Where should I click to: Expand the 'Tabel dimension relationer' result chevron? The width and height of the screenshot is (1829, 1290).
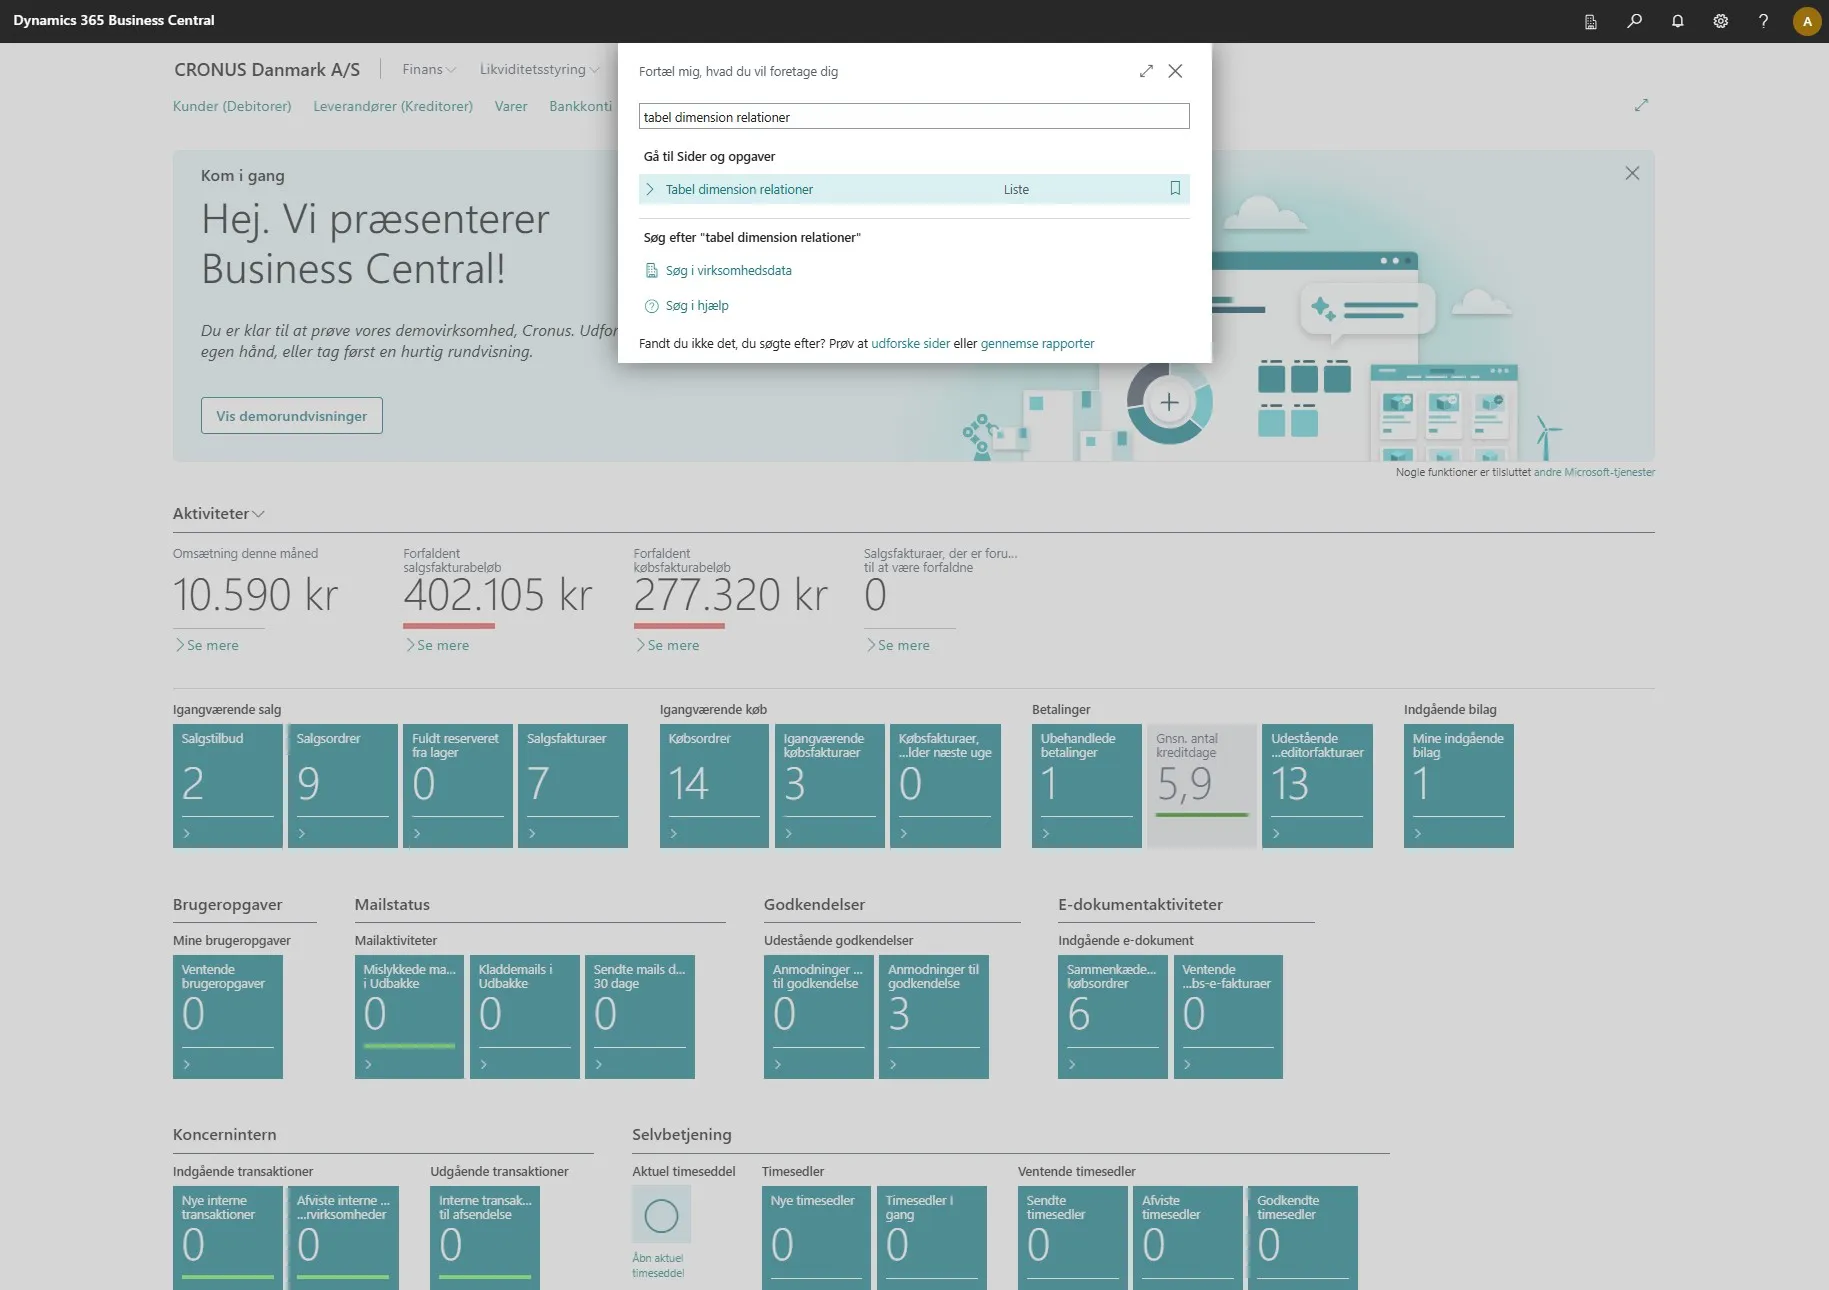tap(650, 189)
